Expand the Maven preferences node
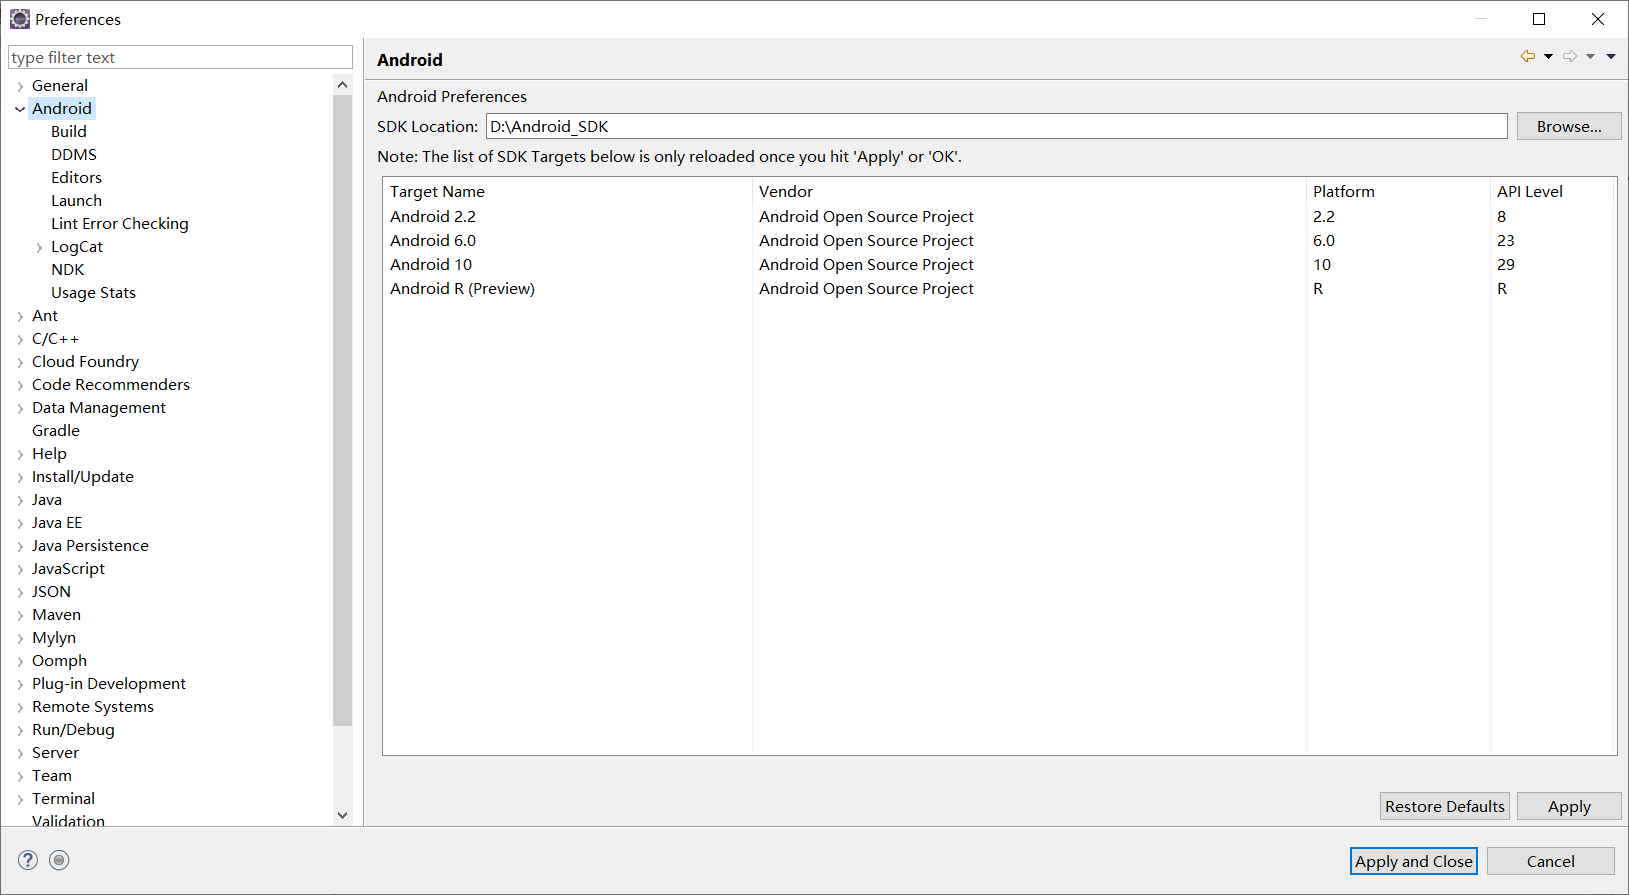Screen dimensions: 1629x895 [x=20, y=616]
